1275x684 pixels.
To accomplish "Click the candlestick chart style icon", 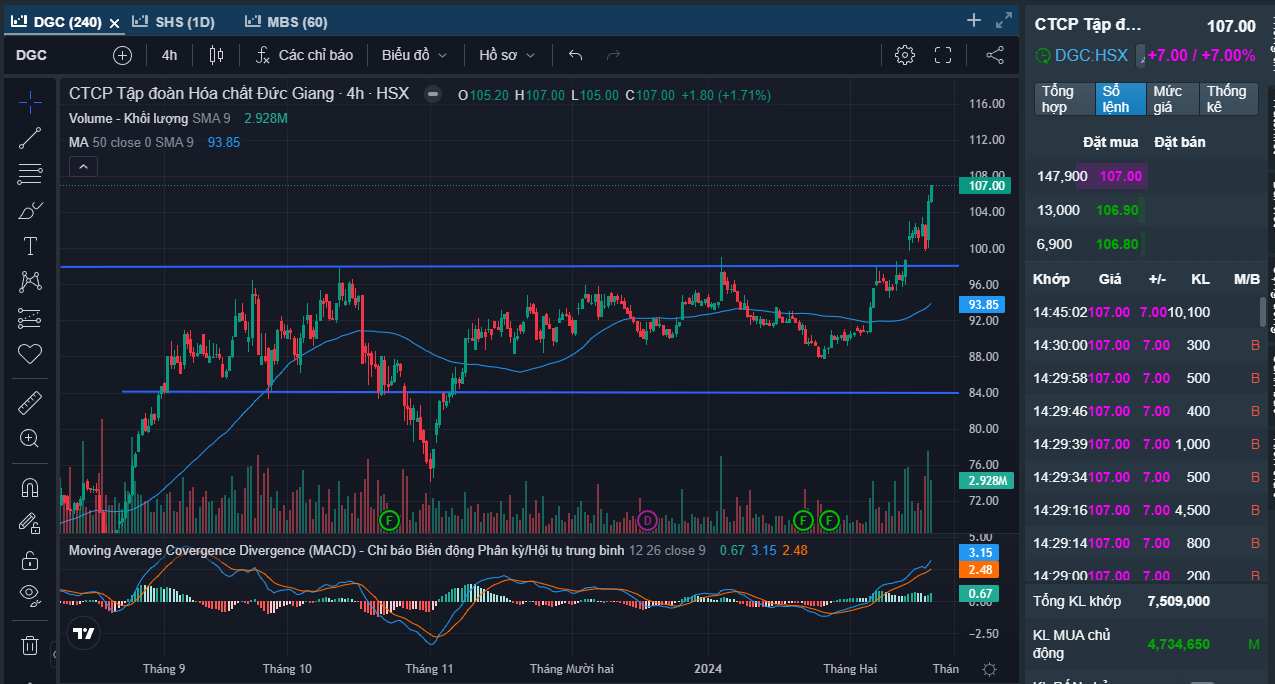I will [216, 55].
